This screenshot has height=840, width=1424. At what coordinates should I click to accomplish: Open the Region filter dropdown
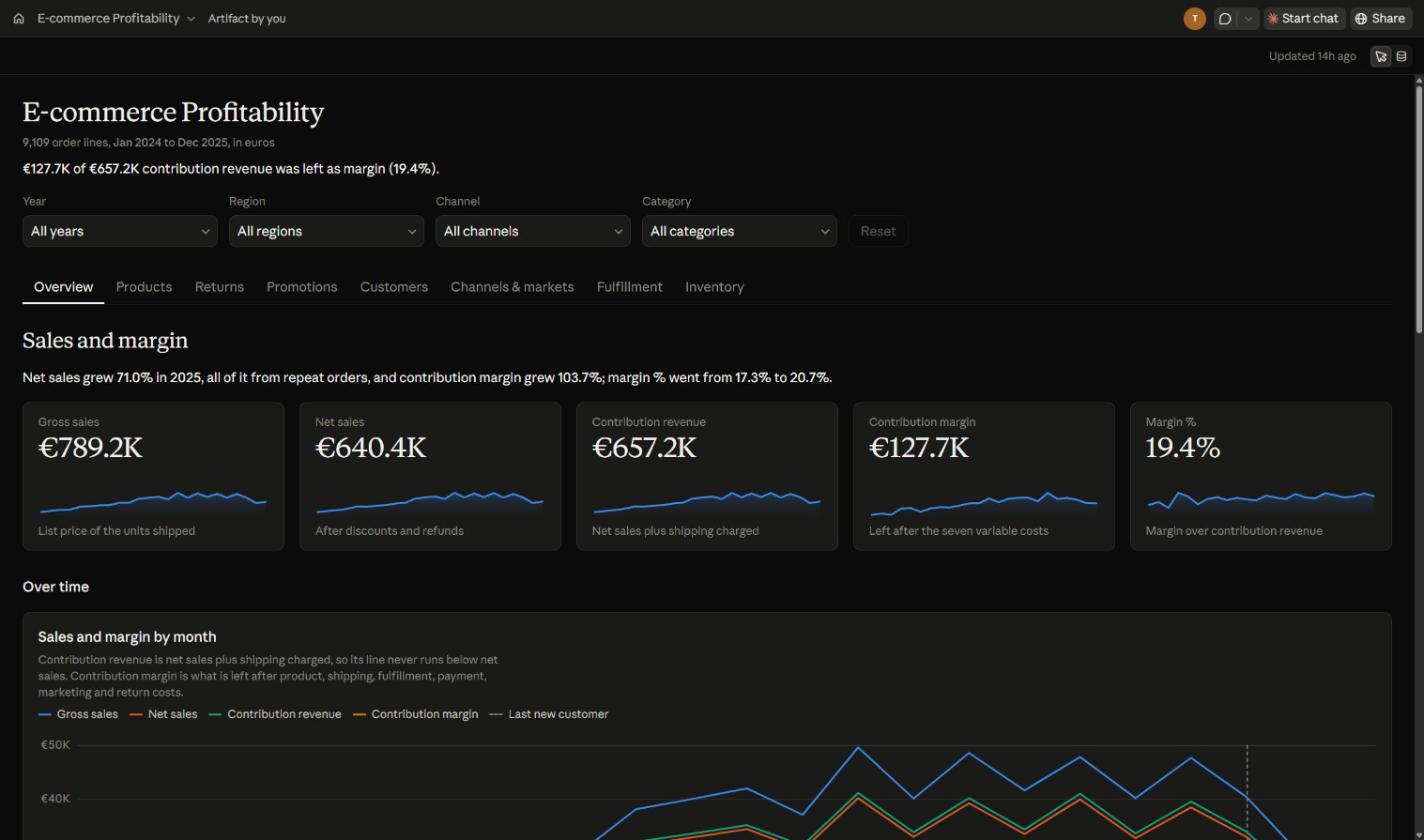point(326,231)
